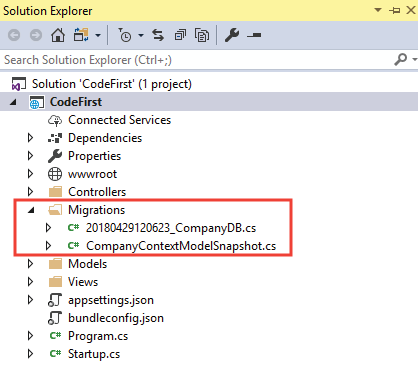The image size is (418, 368).
Task: Select bundleconfig.json file
Action: (x=116, y=318)
